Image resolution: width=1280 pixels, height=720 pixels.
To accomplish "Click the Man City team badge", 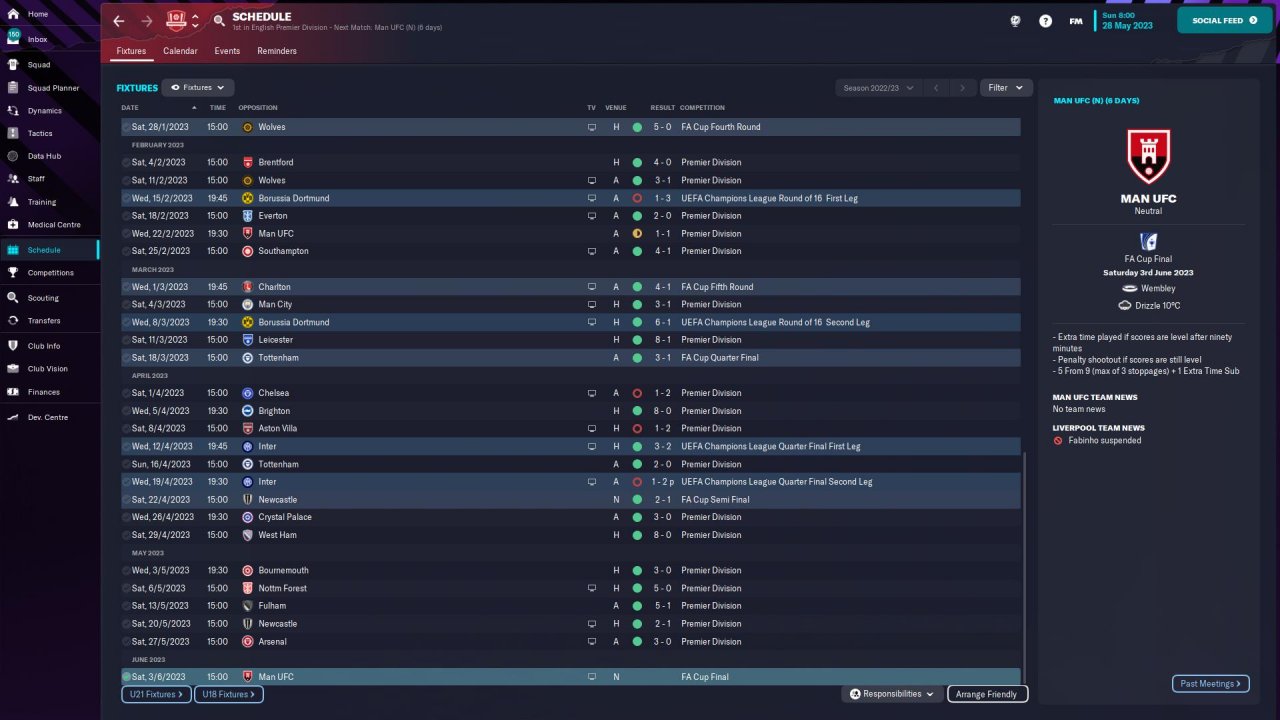I will (x=248, y=305).
